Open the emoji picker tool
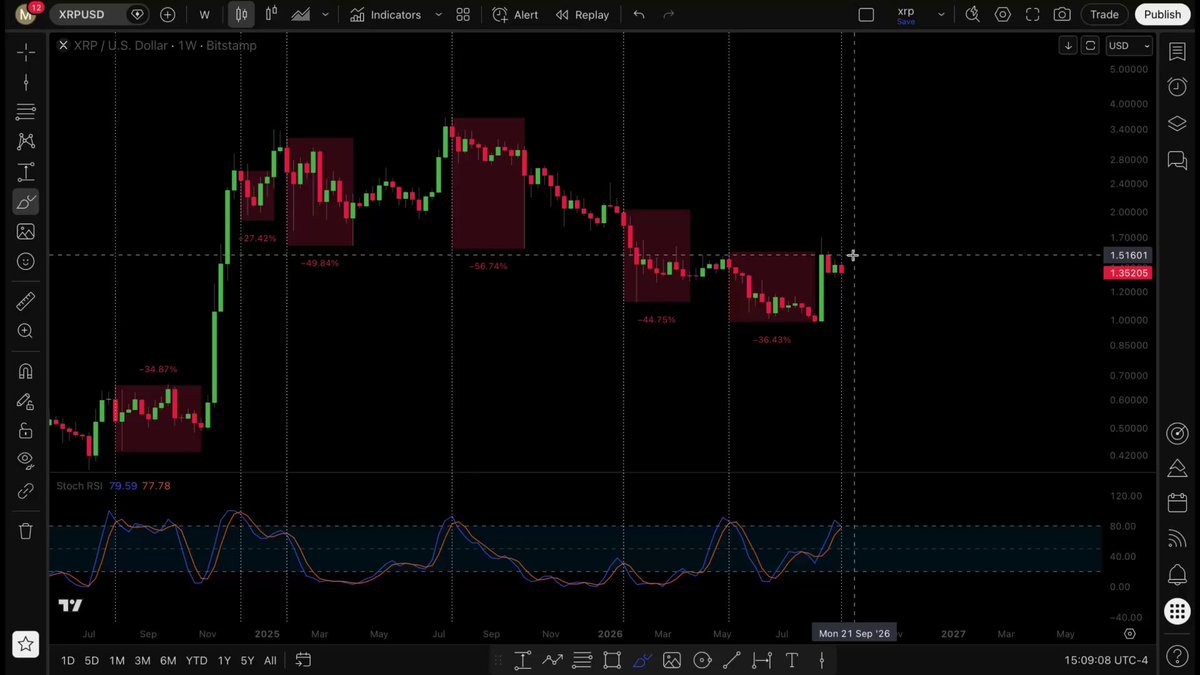The height and width of the screenshot is (675, 1200). (x=26, y=262)
